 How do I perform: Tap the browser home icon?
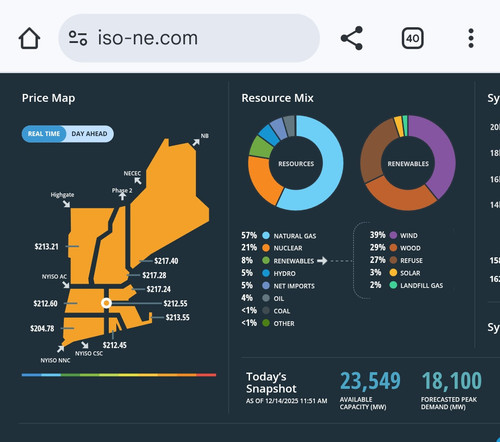click(x=29, y=38)
